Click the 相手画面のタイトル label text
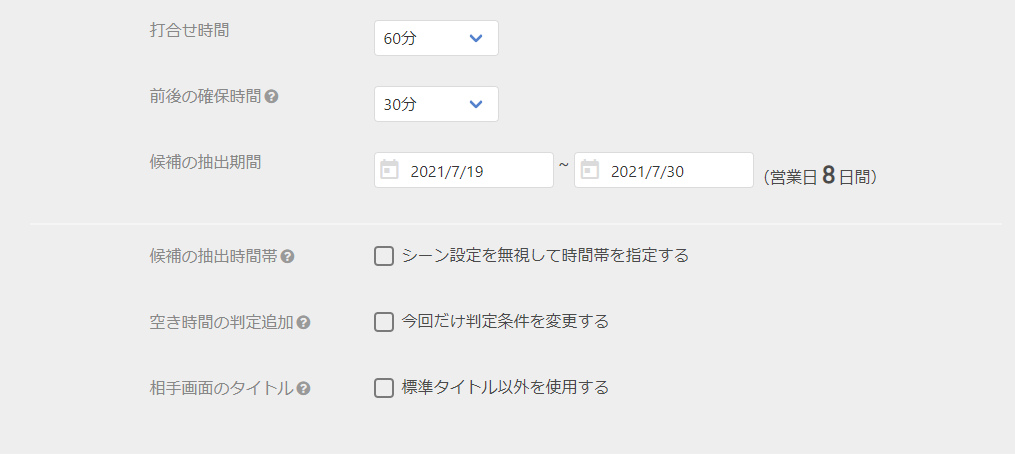The width and height of the screenshot is (1015, 458). (221, 389)
